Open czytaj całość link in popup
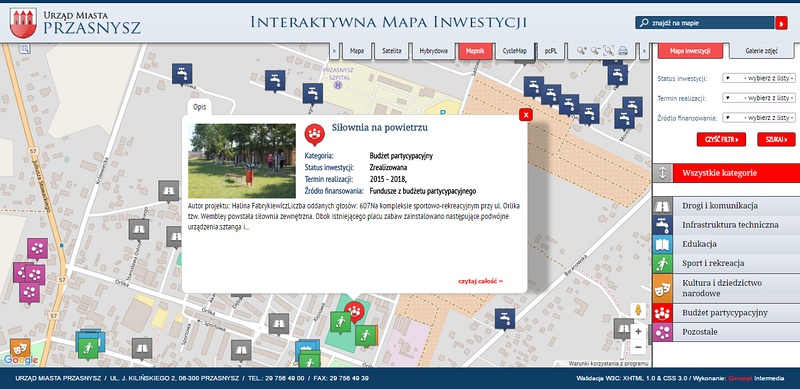Viewport: 800px width, 389px height. pos(480,281)
